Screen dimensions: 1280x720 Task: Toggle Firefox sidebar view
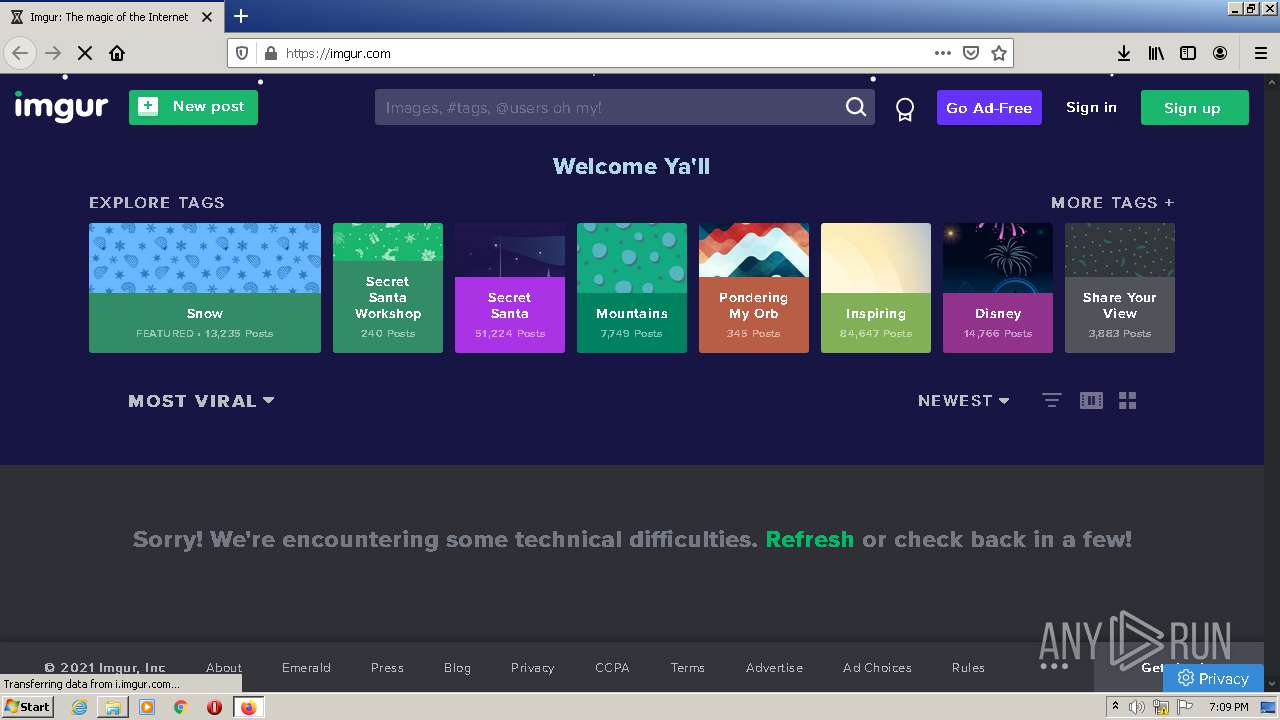point(1188,53)
